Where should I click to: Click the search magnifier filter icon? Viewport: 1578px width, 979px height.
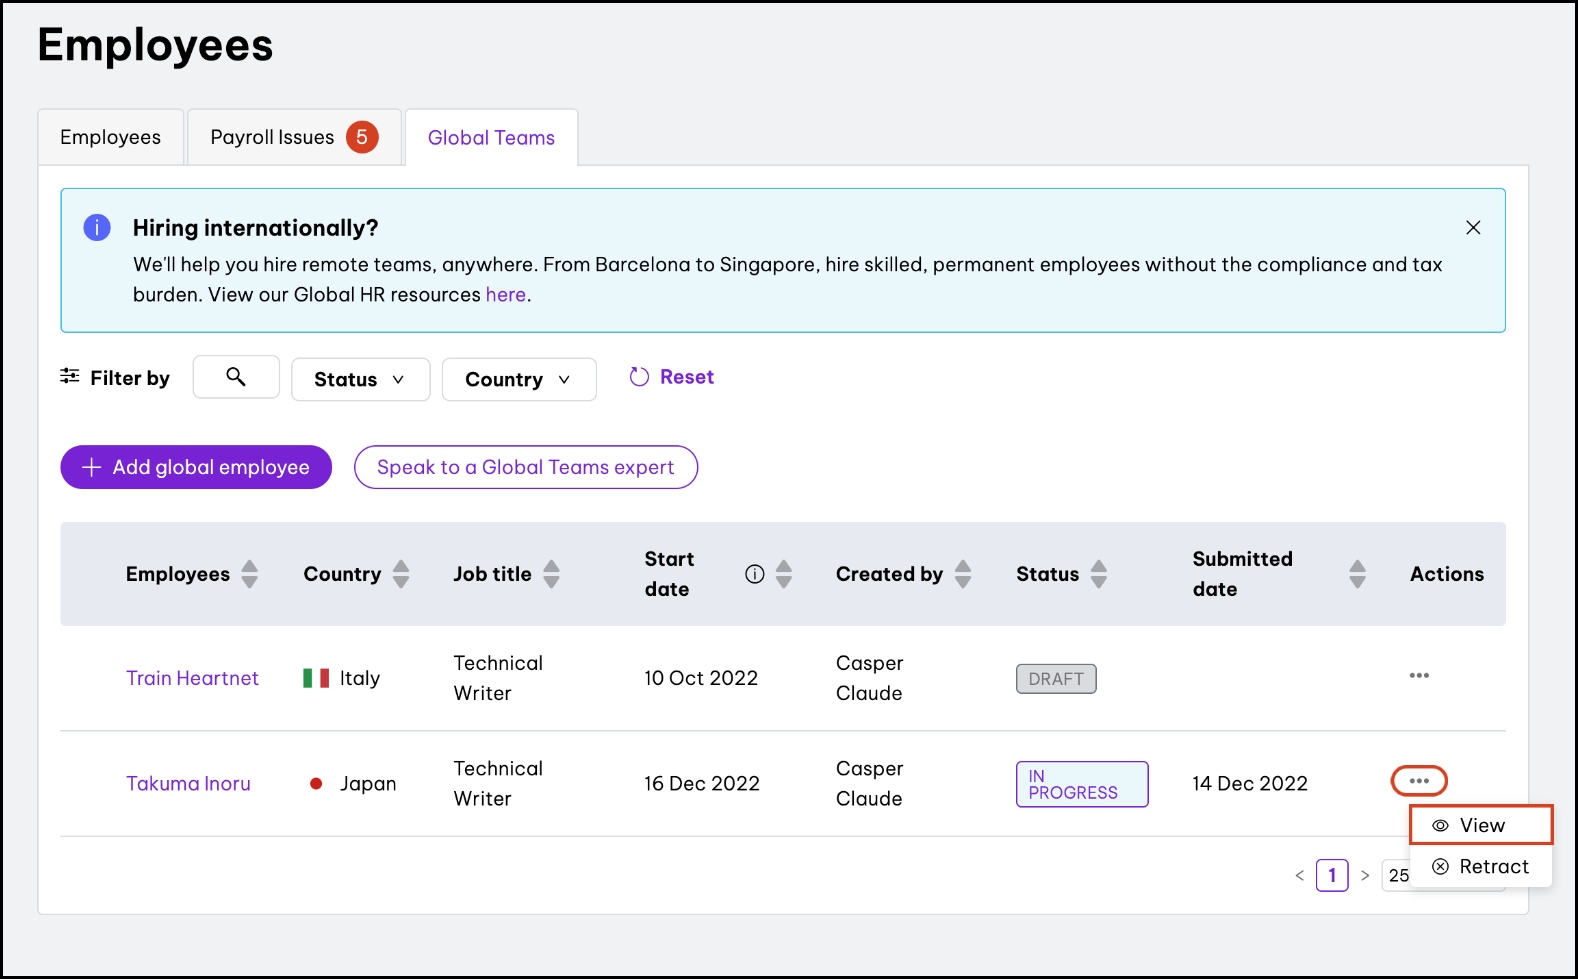tap(236, 377)
